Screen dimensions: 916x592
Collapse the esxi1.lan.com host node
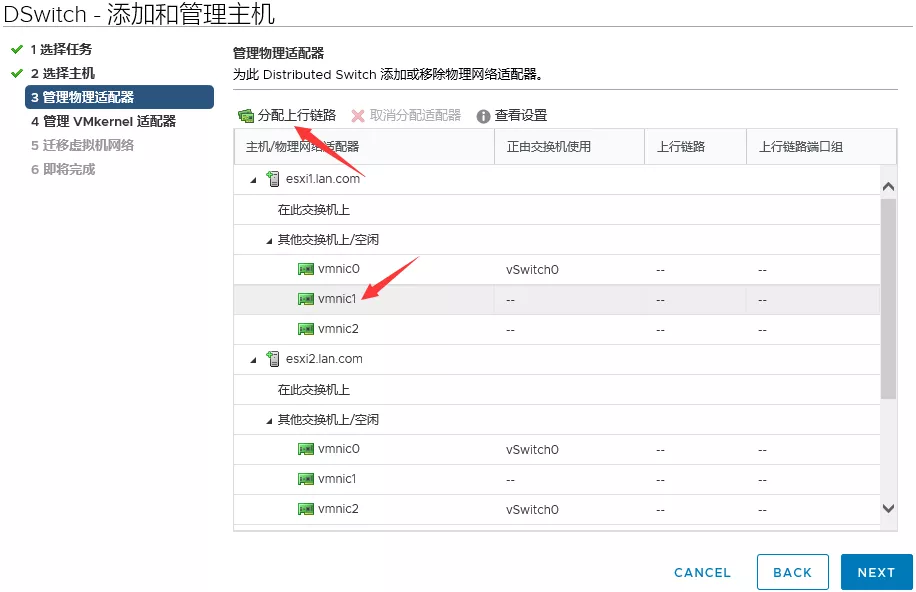pyautogui.click(x=253, y=180)
